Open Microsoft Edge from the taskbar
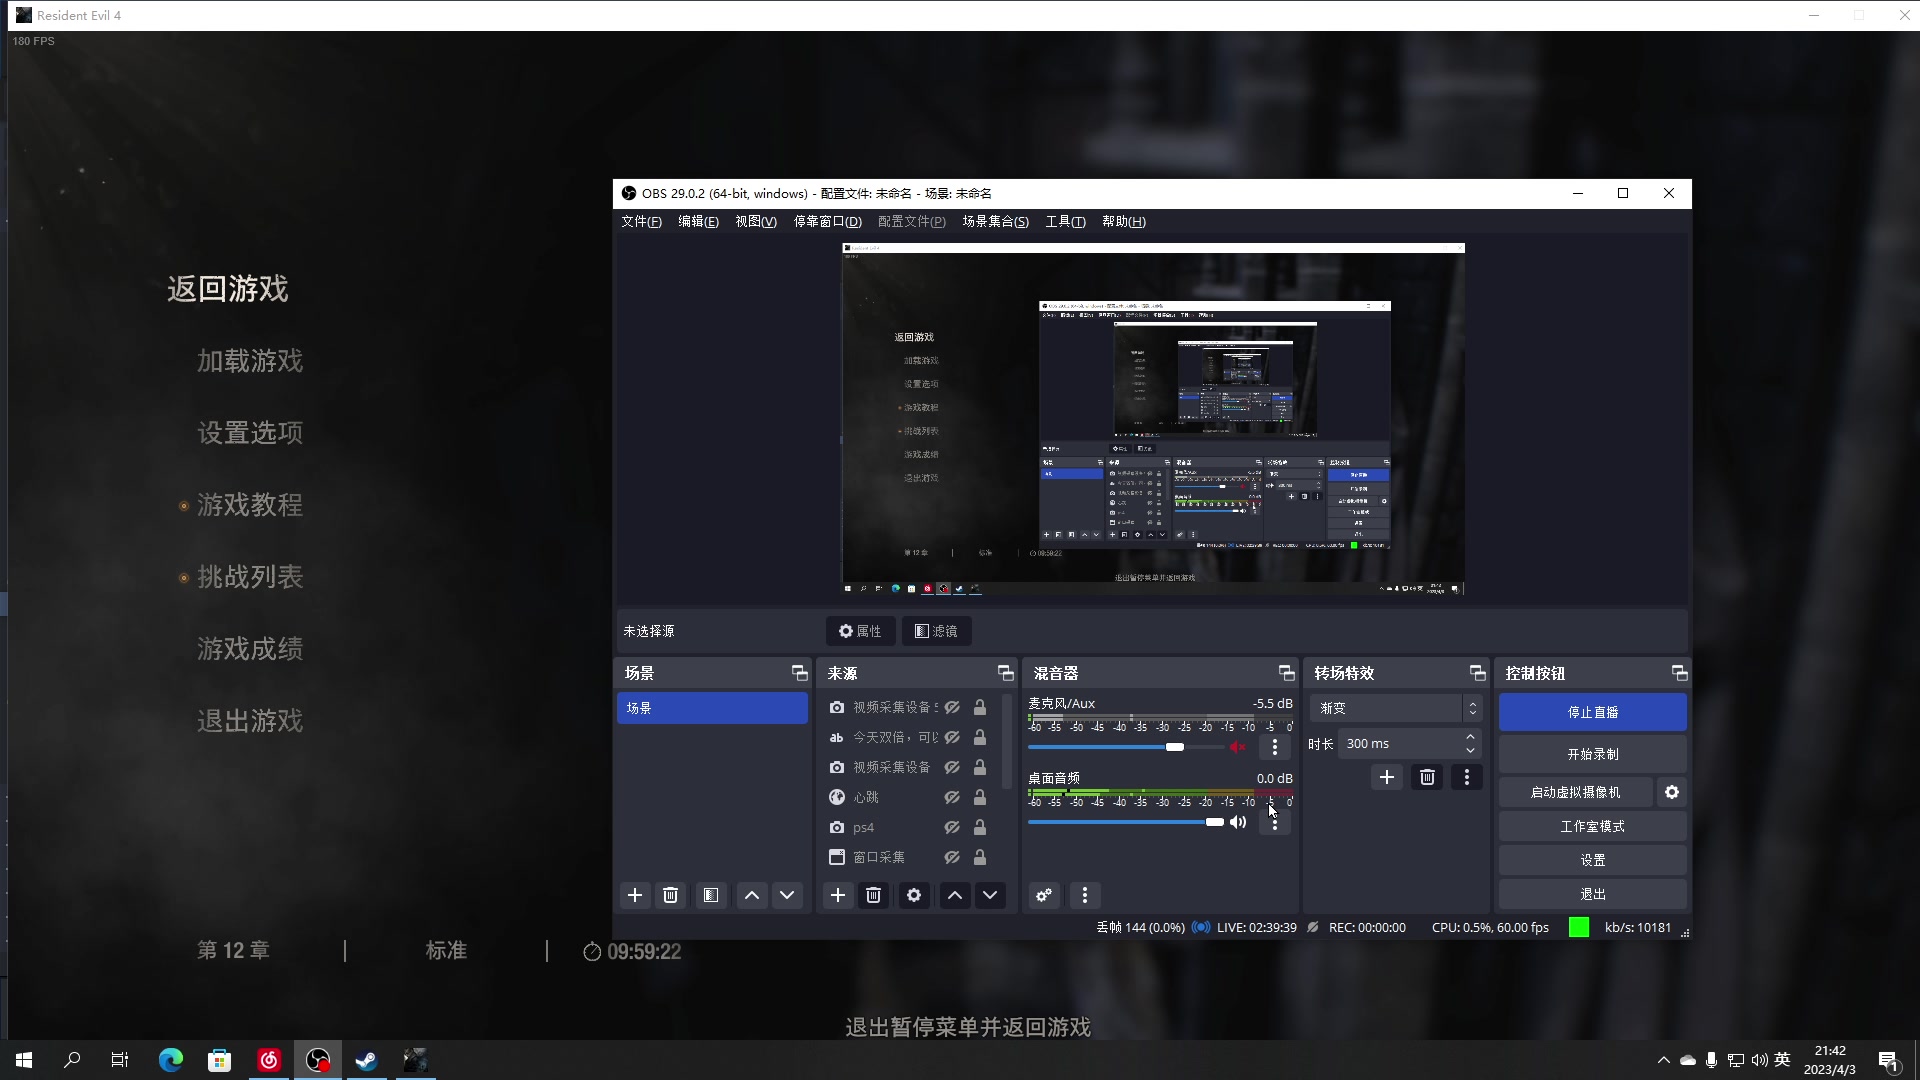The height and width of the screenshot is (1080, 1920). pos(171,1060)
